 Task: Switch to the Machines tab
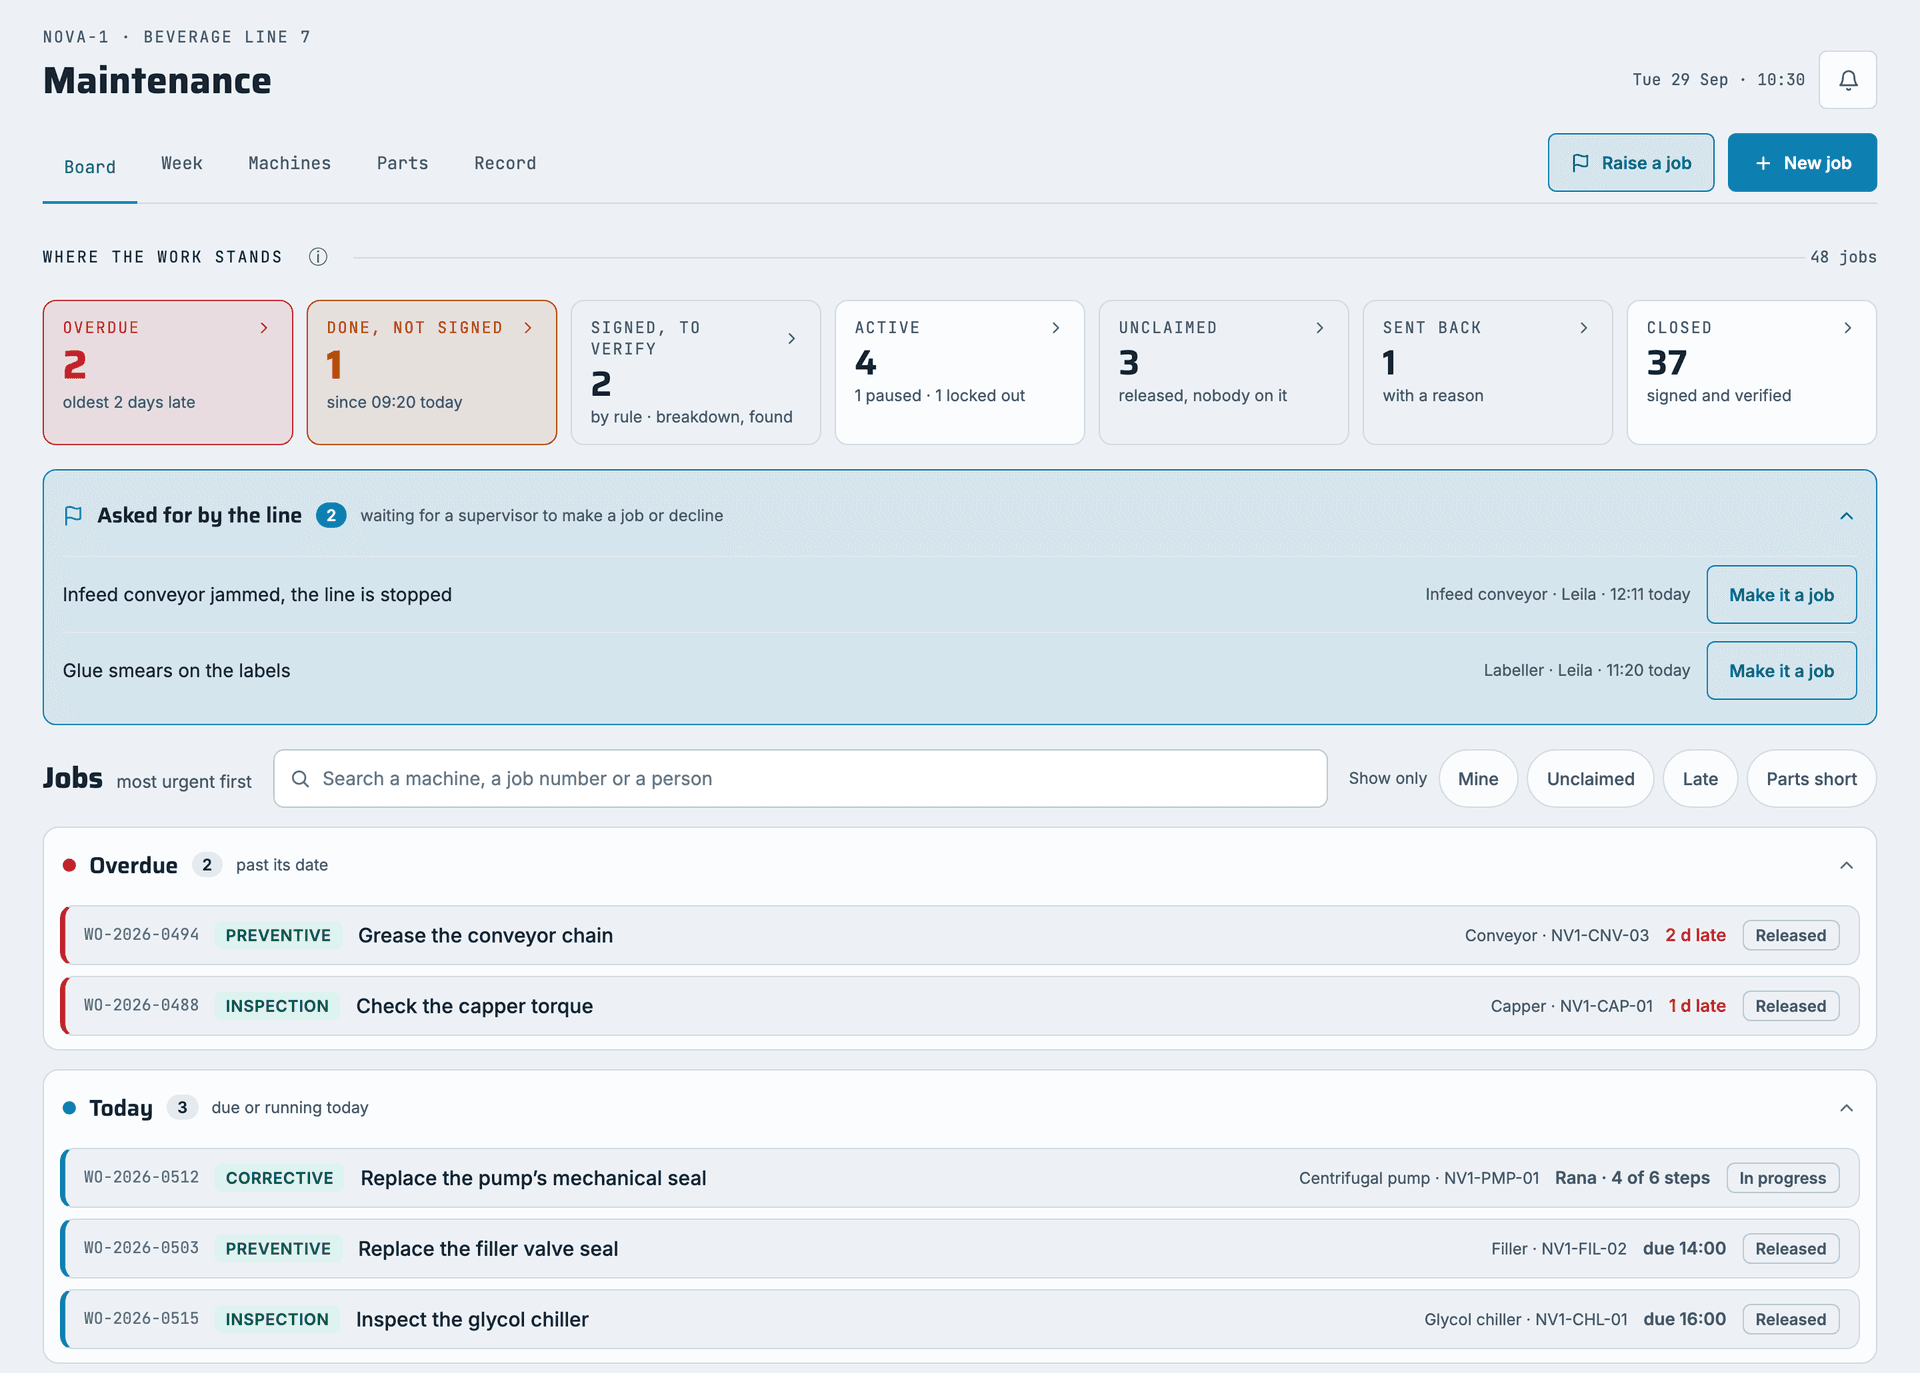click(x=290, y=163)
